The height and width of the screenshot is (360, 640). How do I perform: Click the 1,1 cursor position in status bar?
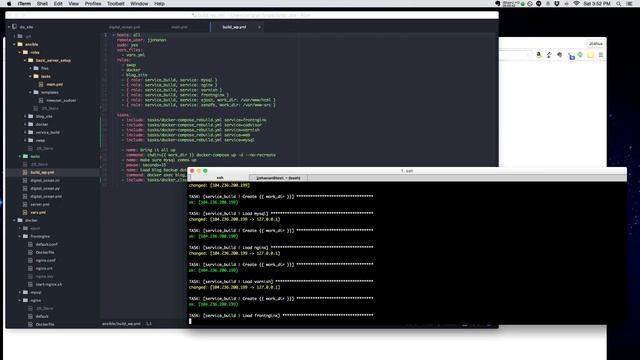tap(149, 324)
